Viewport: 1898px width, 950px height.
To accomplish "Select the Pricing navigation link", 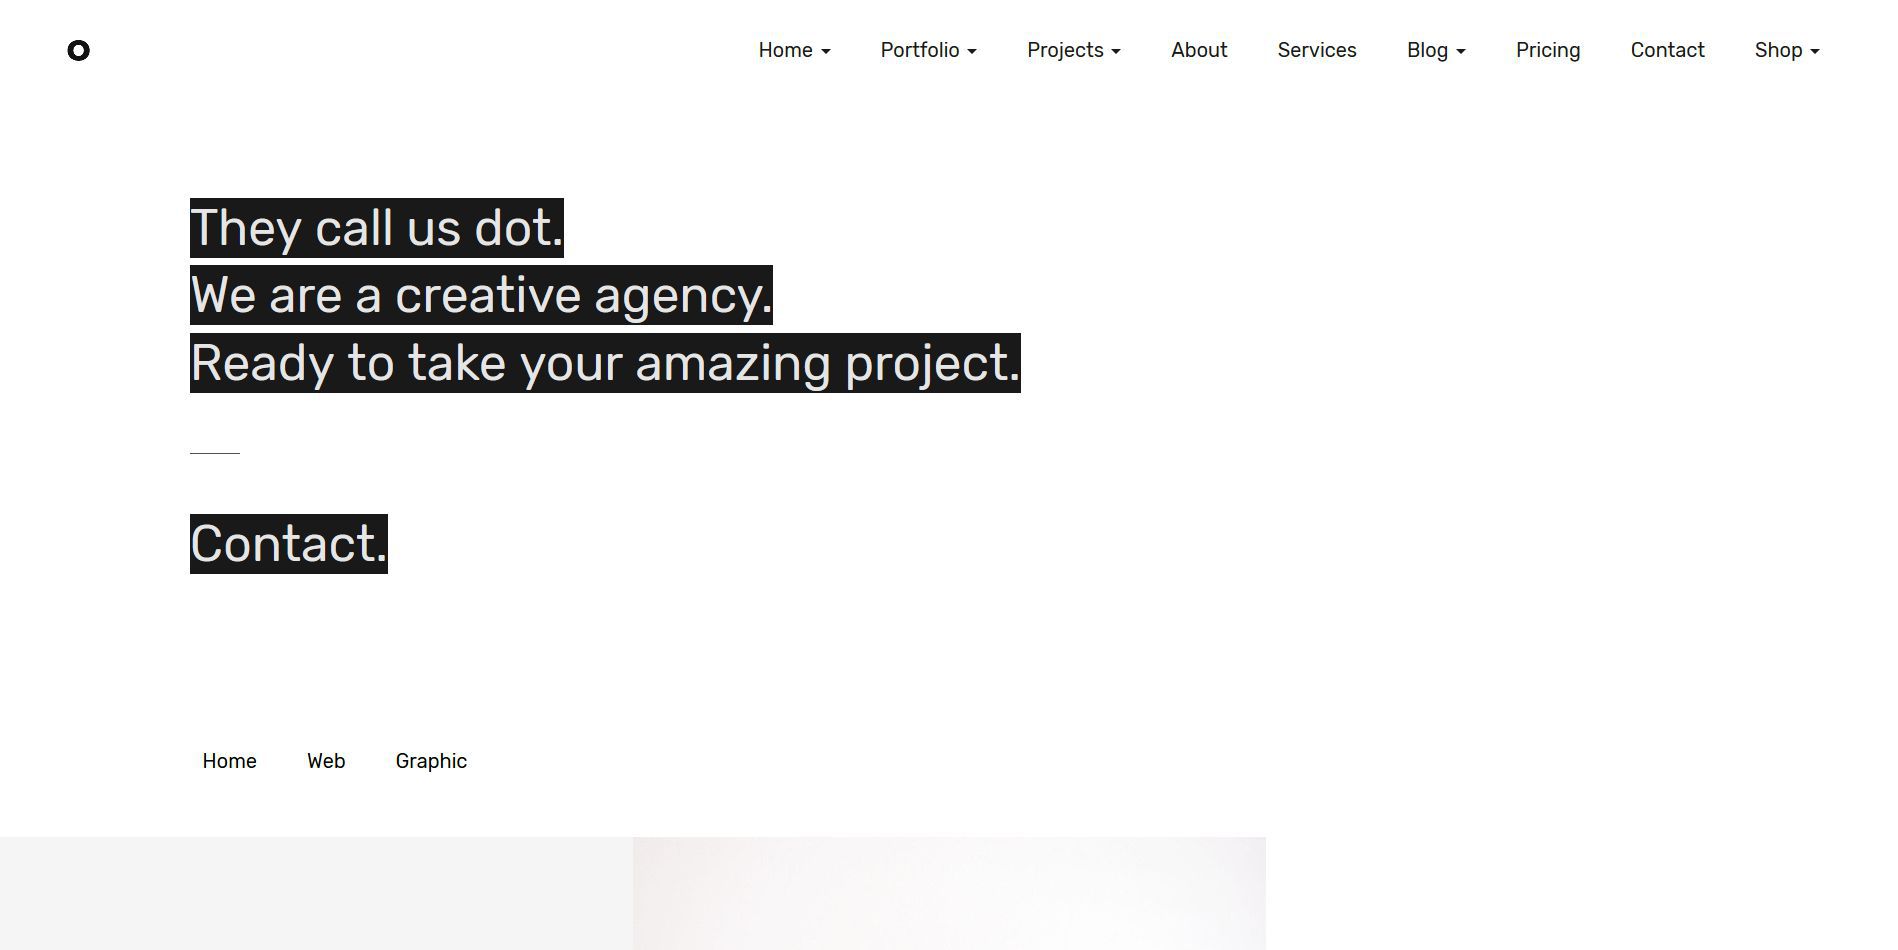I will pyautogui.click(x=1548, y=50).
